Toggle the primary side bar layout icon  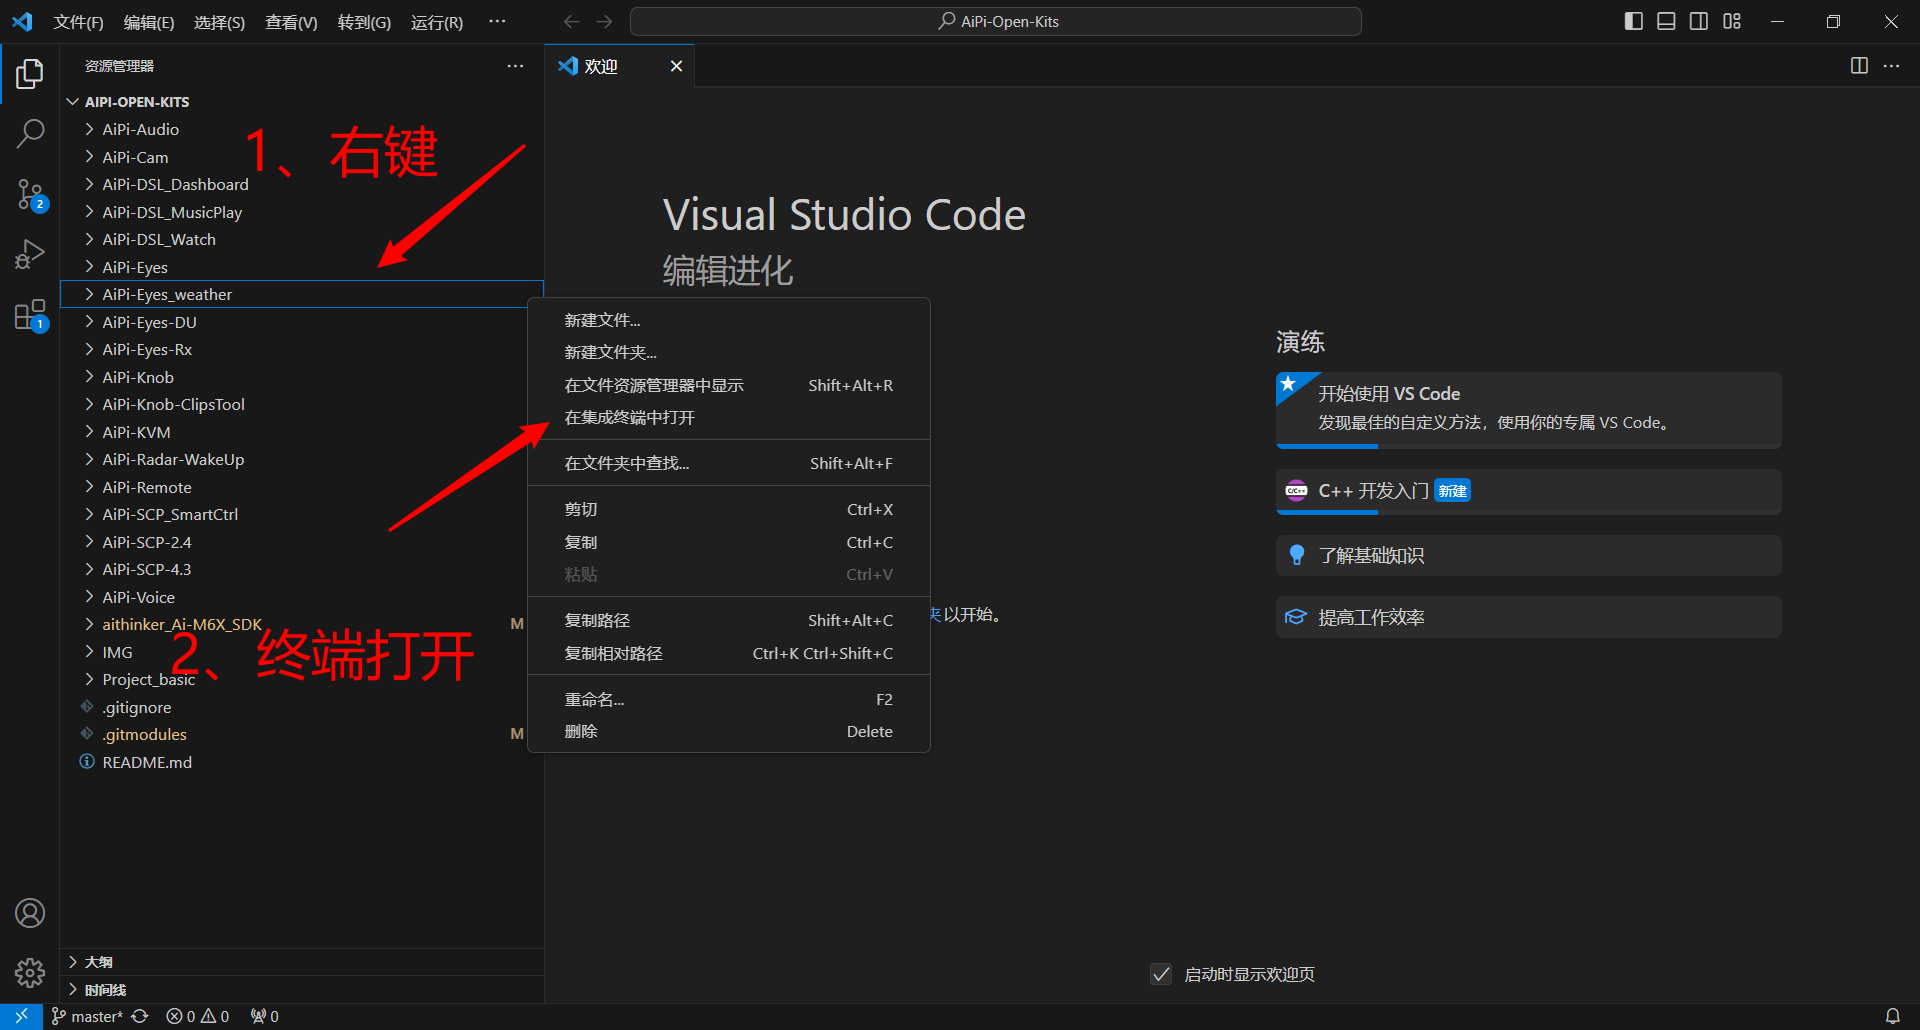(1634, 21)
